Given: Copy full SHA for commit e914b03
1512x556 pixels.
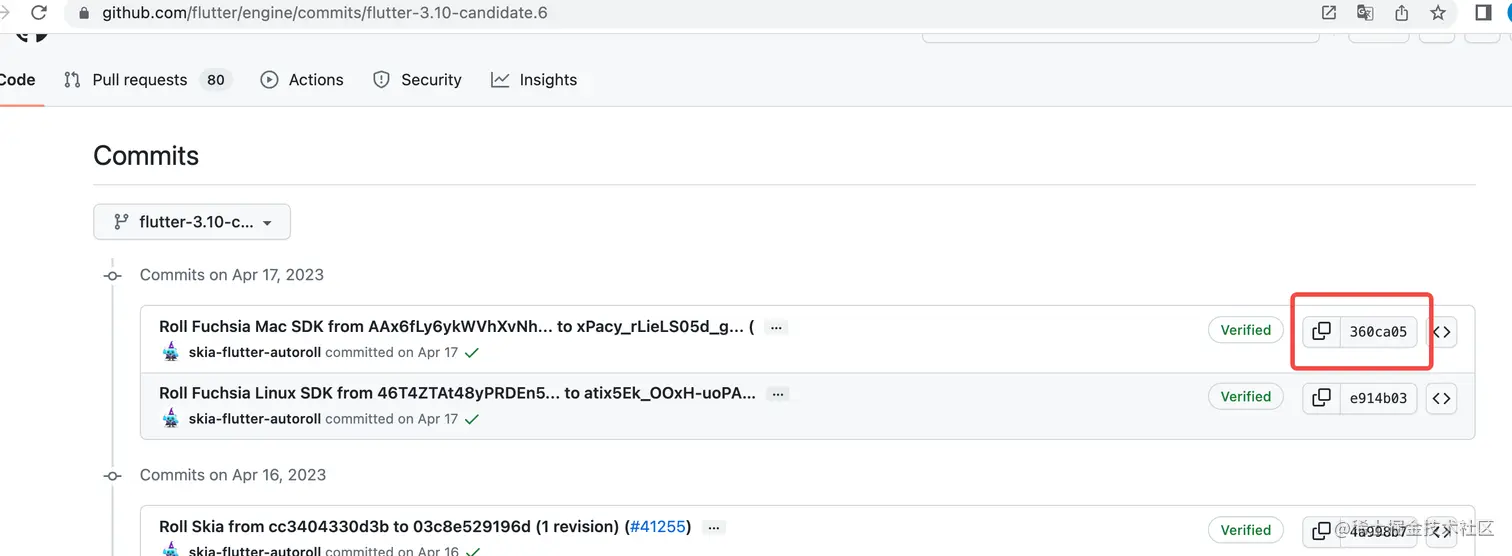Looking at the screenshot, I should point(1321,398).
